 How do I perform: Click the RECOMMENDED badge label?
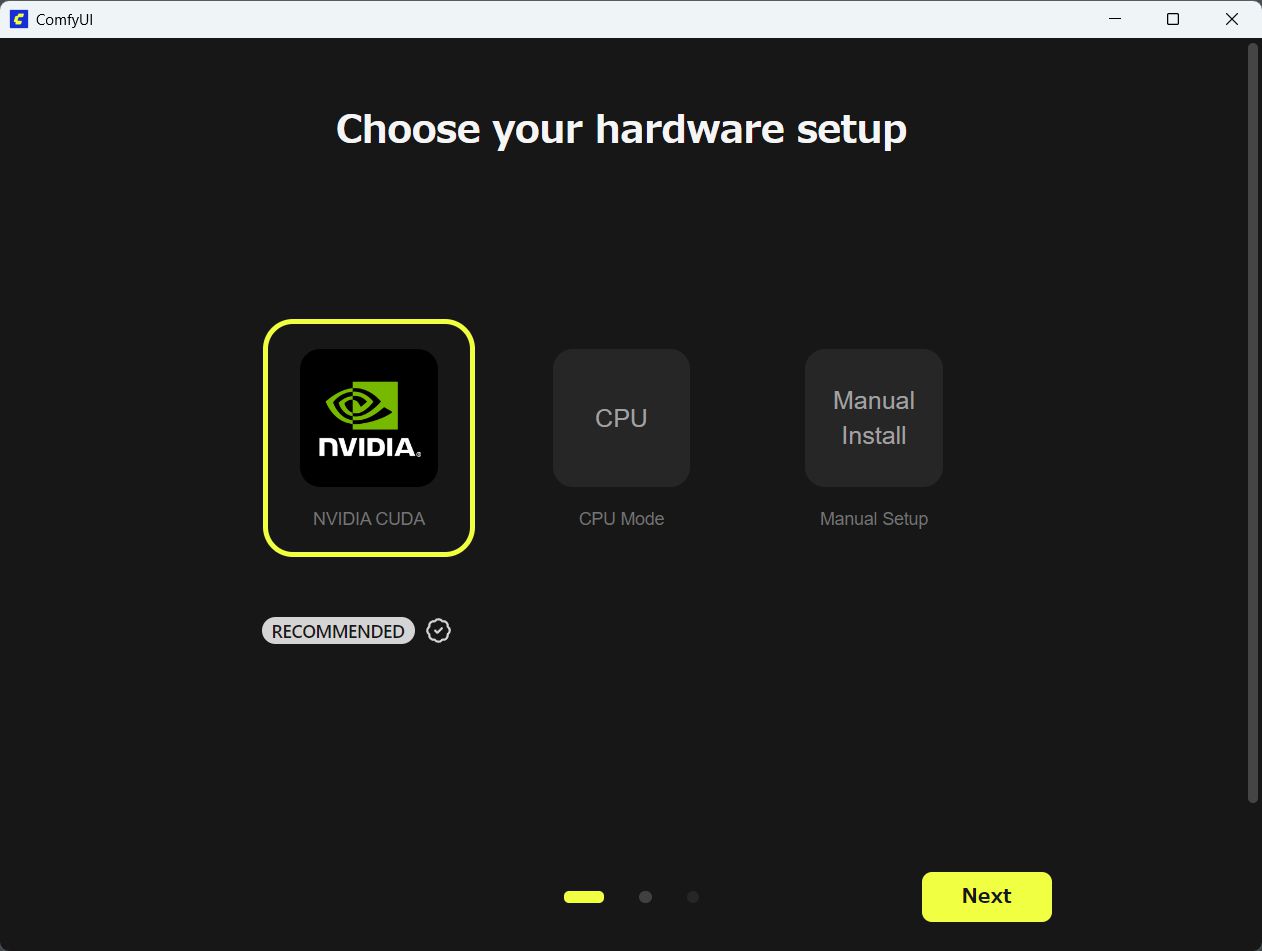[x=338, y=631]
